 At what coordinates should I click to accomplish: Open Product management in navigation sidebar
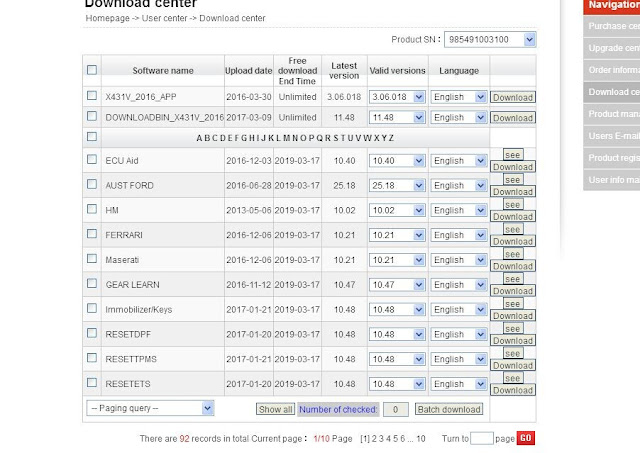pyautogui.click(x=612, y=114)
